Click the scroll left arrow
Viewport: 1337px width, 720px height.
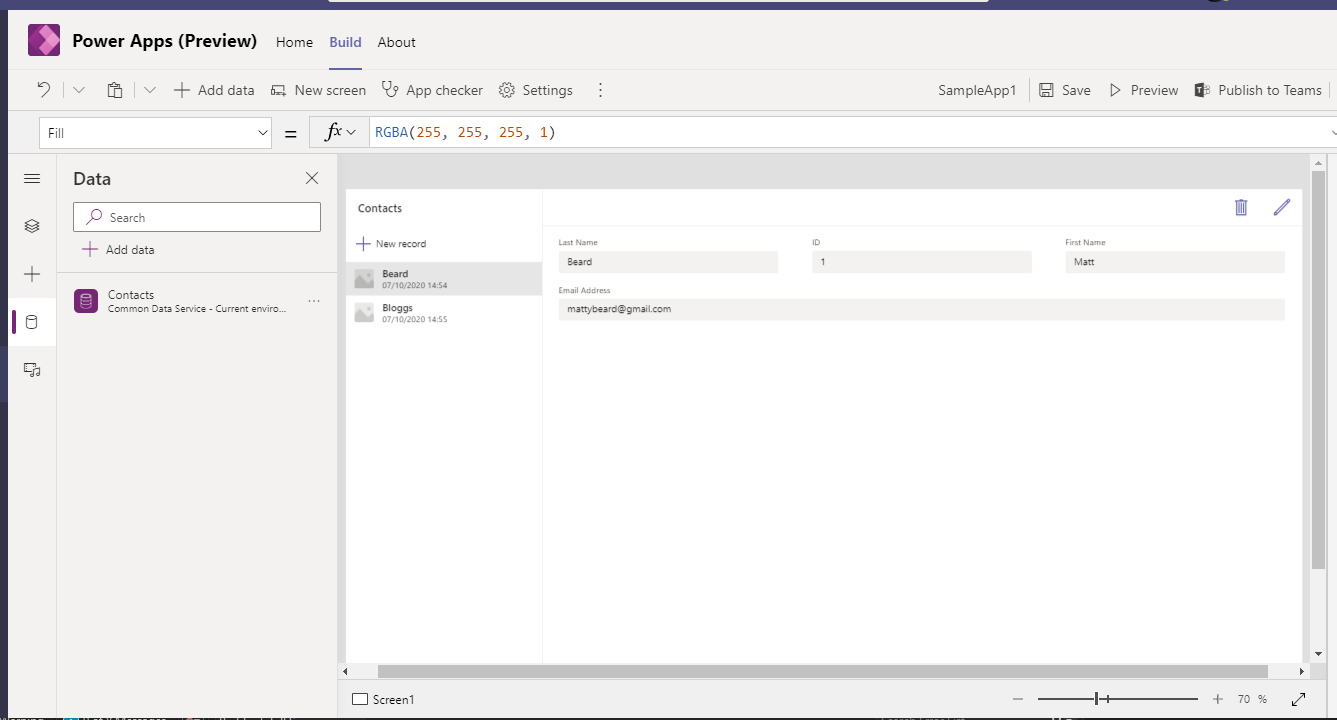click(x=345, y=672)
